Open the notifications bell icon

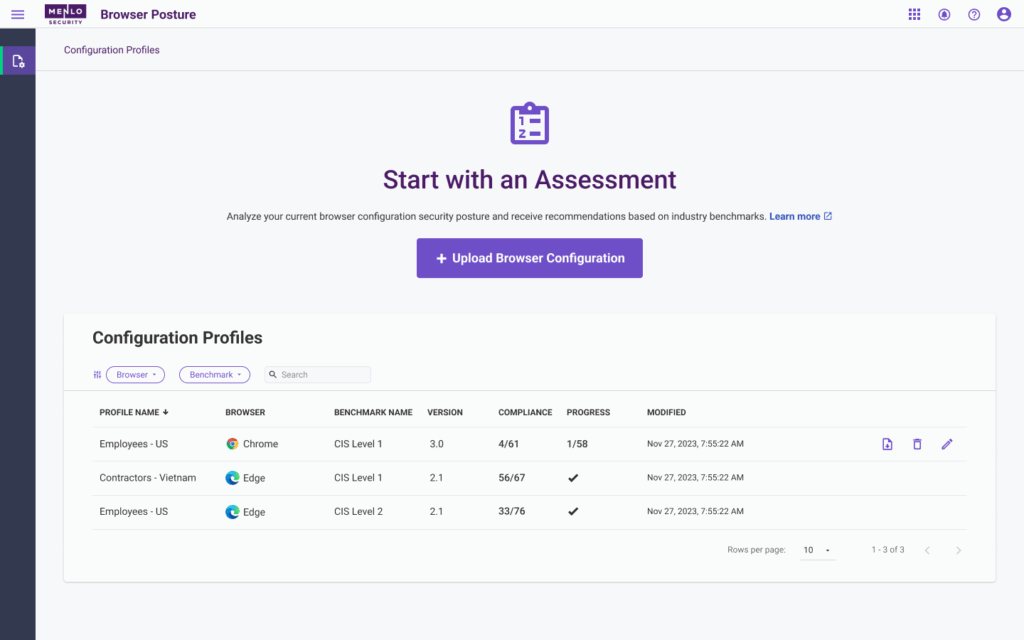click(944, 15)
